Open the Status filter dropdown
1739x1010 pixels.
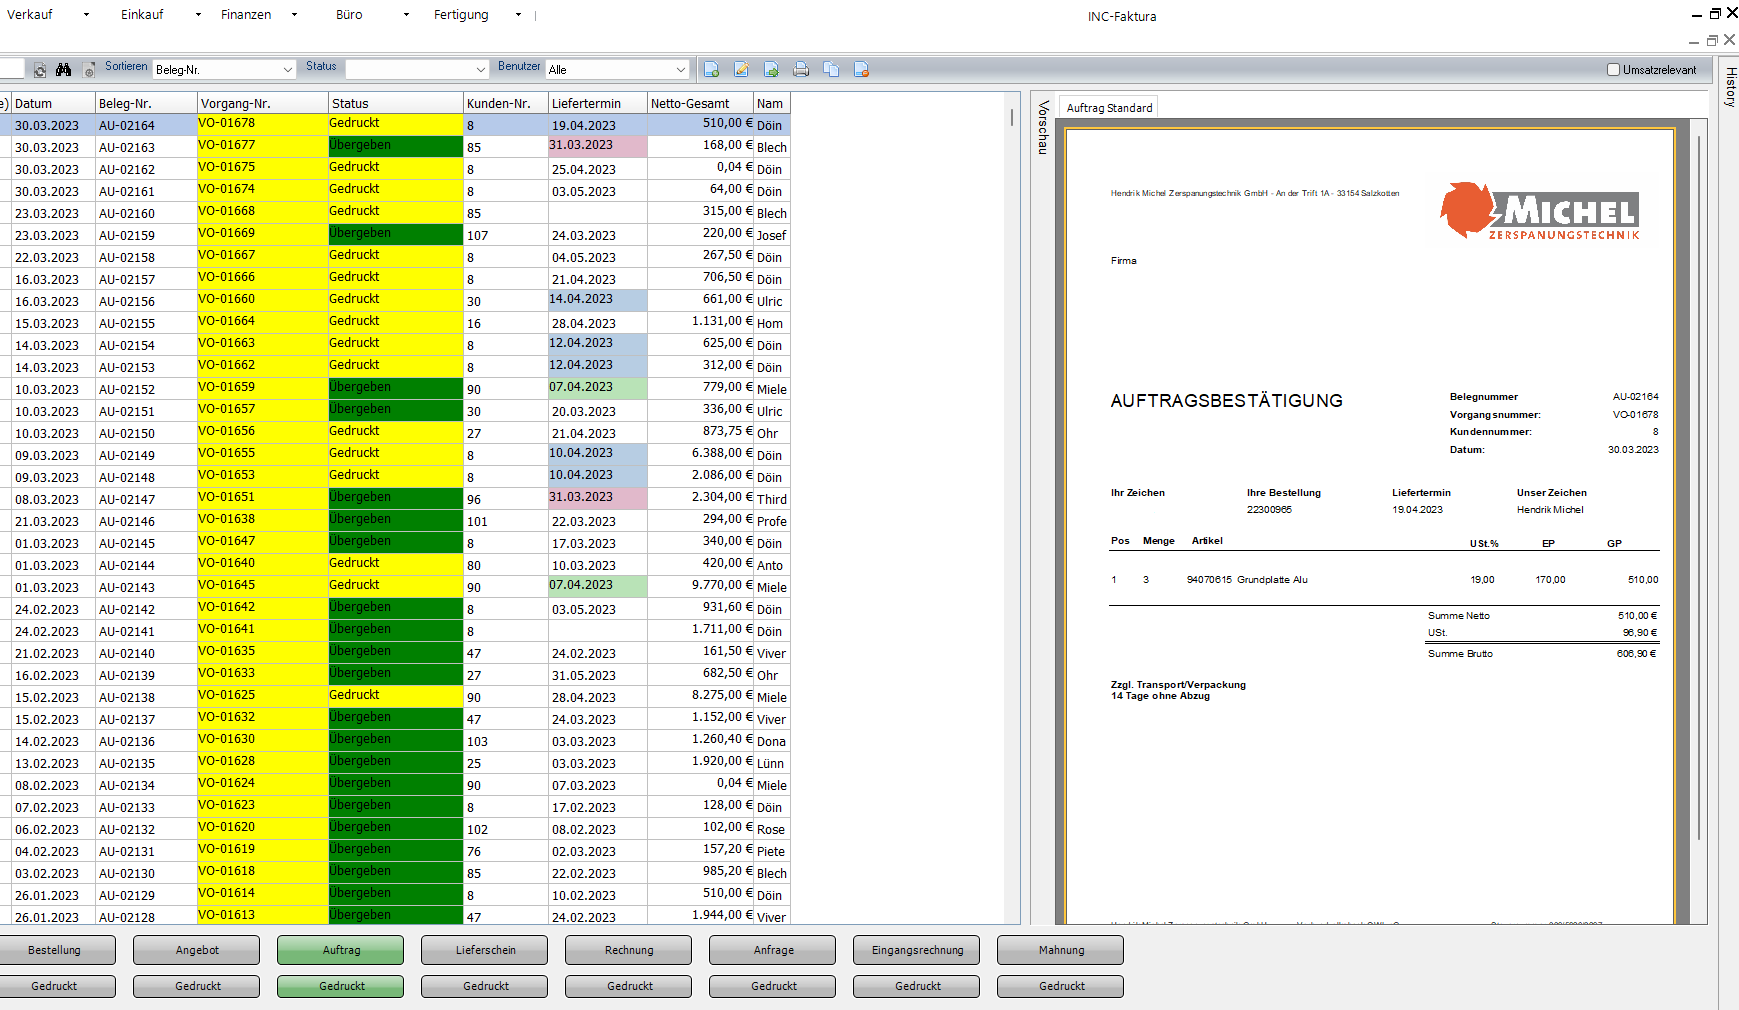416,70
